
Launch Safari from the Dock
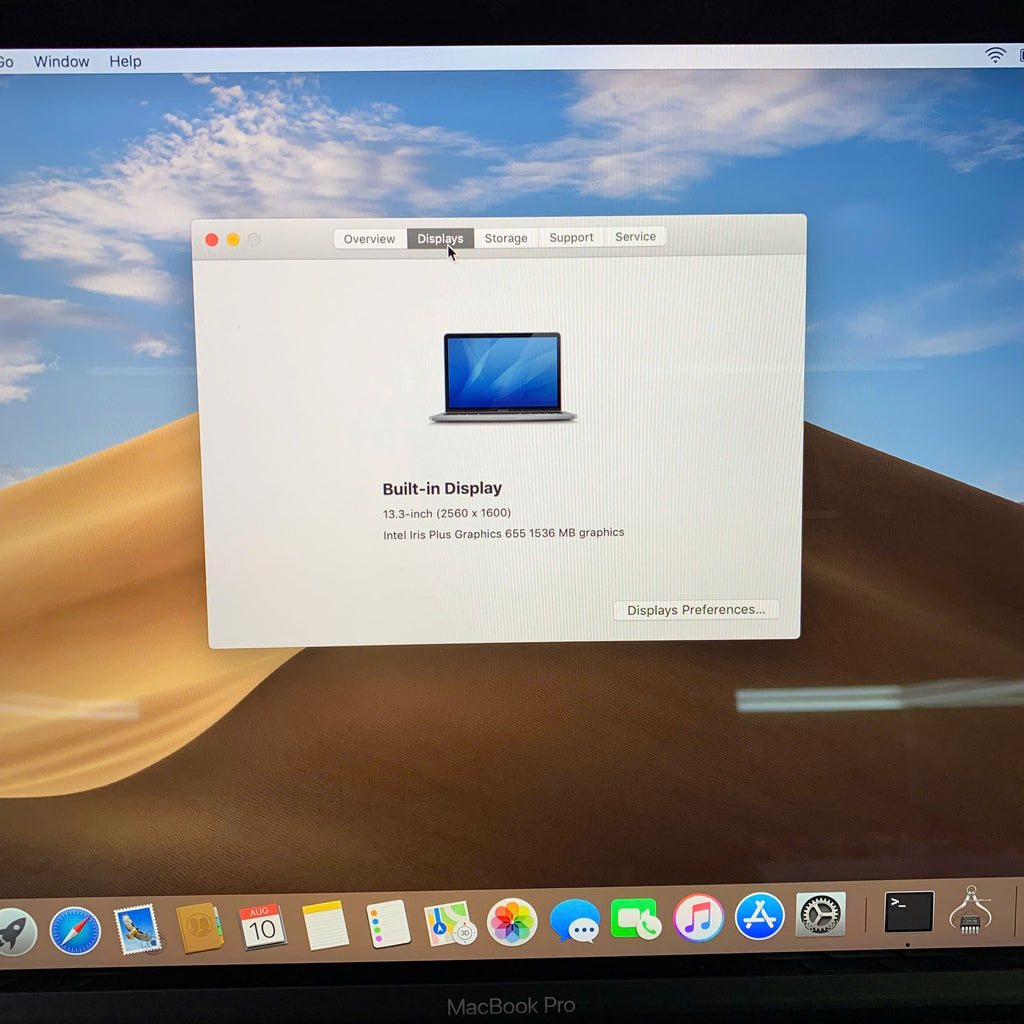pyautogui.click(x=75, y=930)
